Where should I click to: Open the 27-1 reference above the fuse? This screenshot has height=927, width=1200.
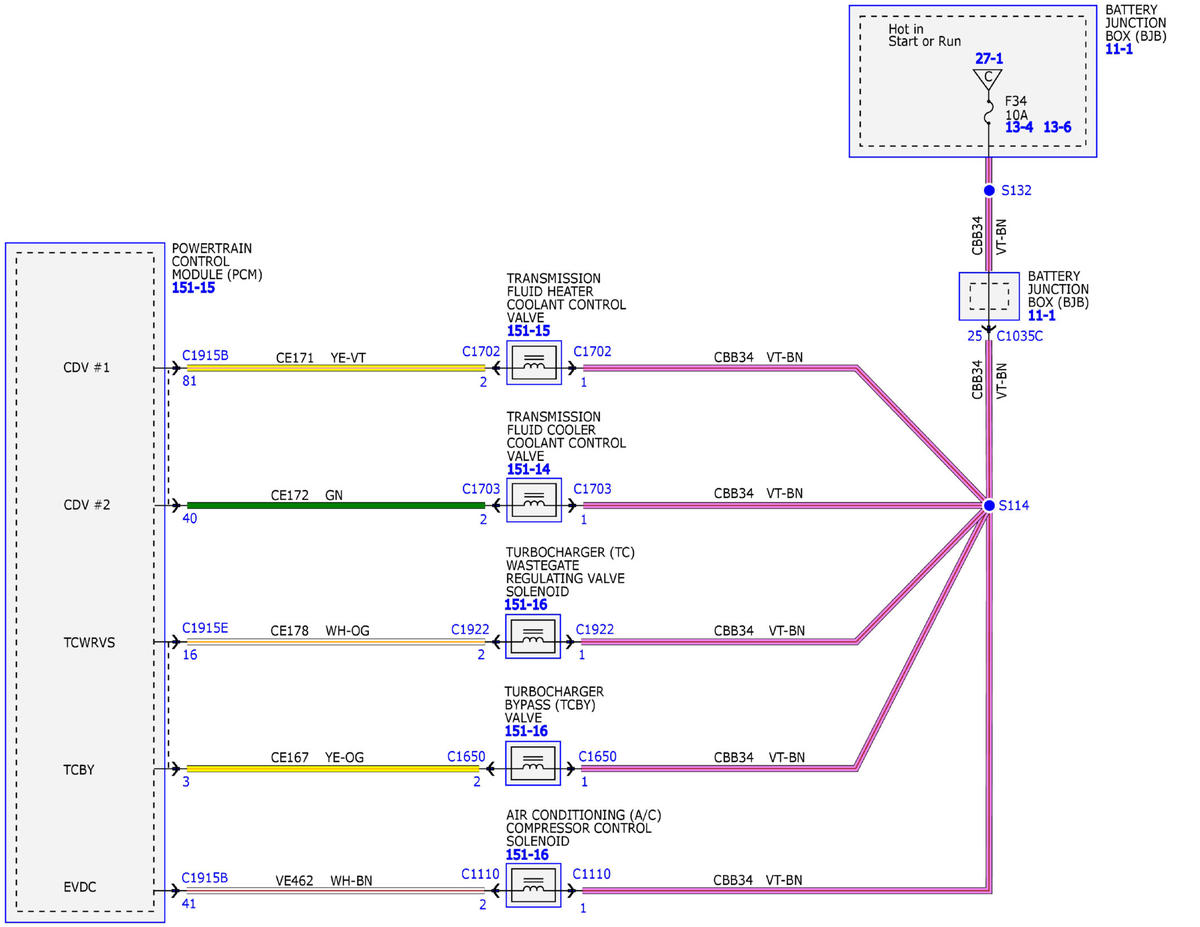pos(989,60)
